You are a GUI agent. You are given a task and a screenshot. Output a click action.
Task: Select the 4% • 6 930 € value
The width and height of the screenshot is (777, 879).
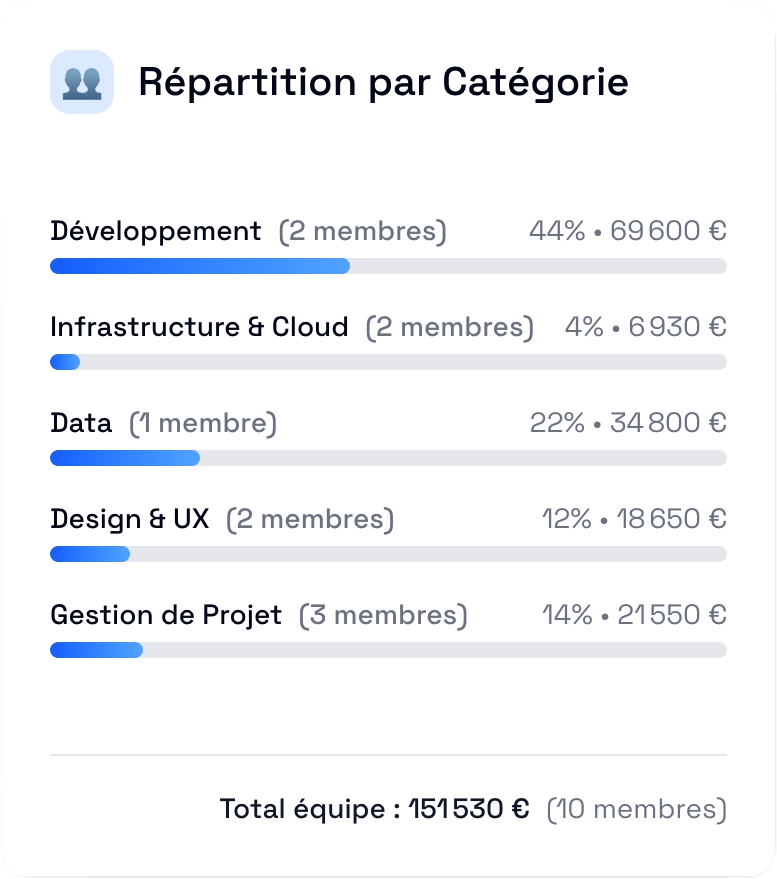(x=646, y=327)
